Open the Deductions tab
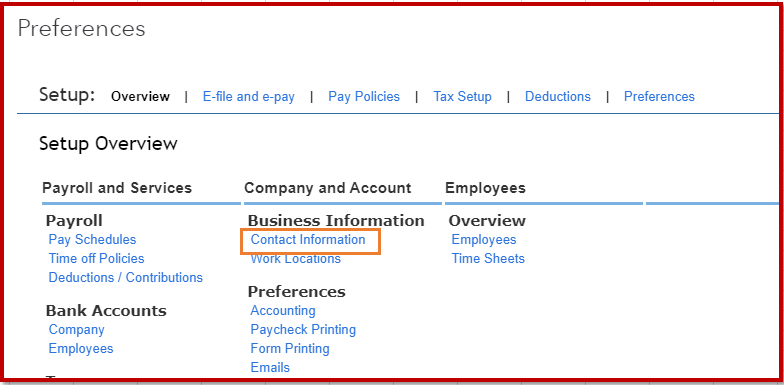 (x=558, y=96)
